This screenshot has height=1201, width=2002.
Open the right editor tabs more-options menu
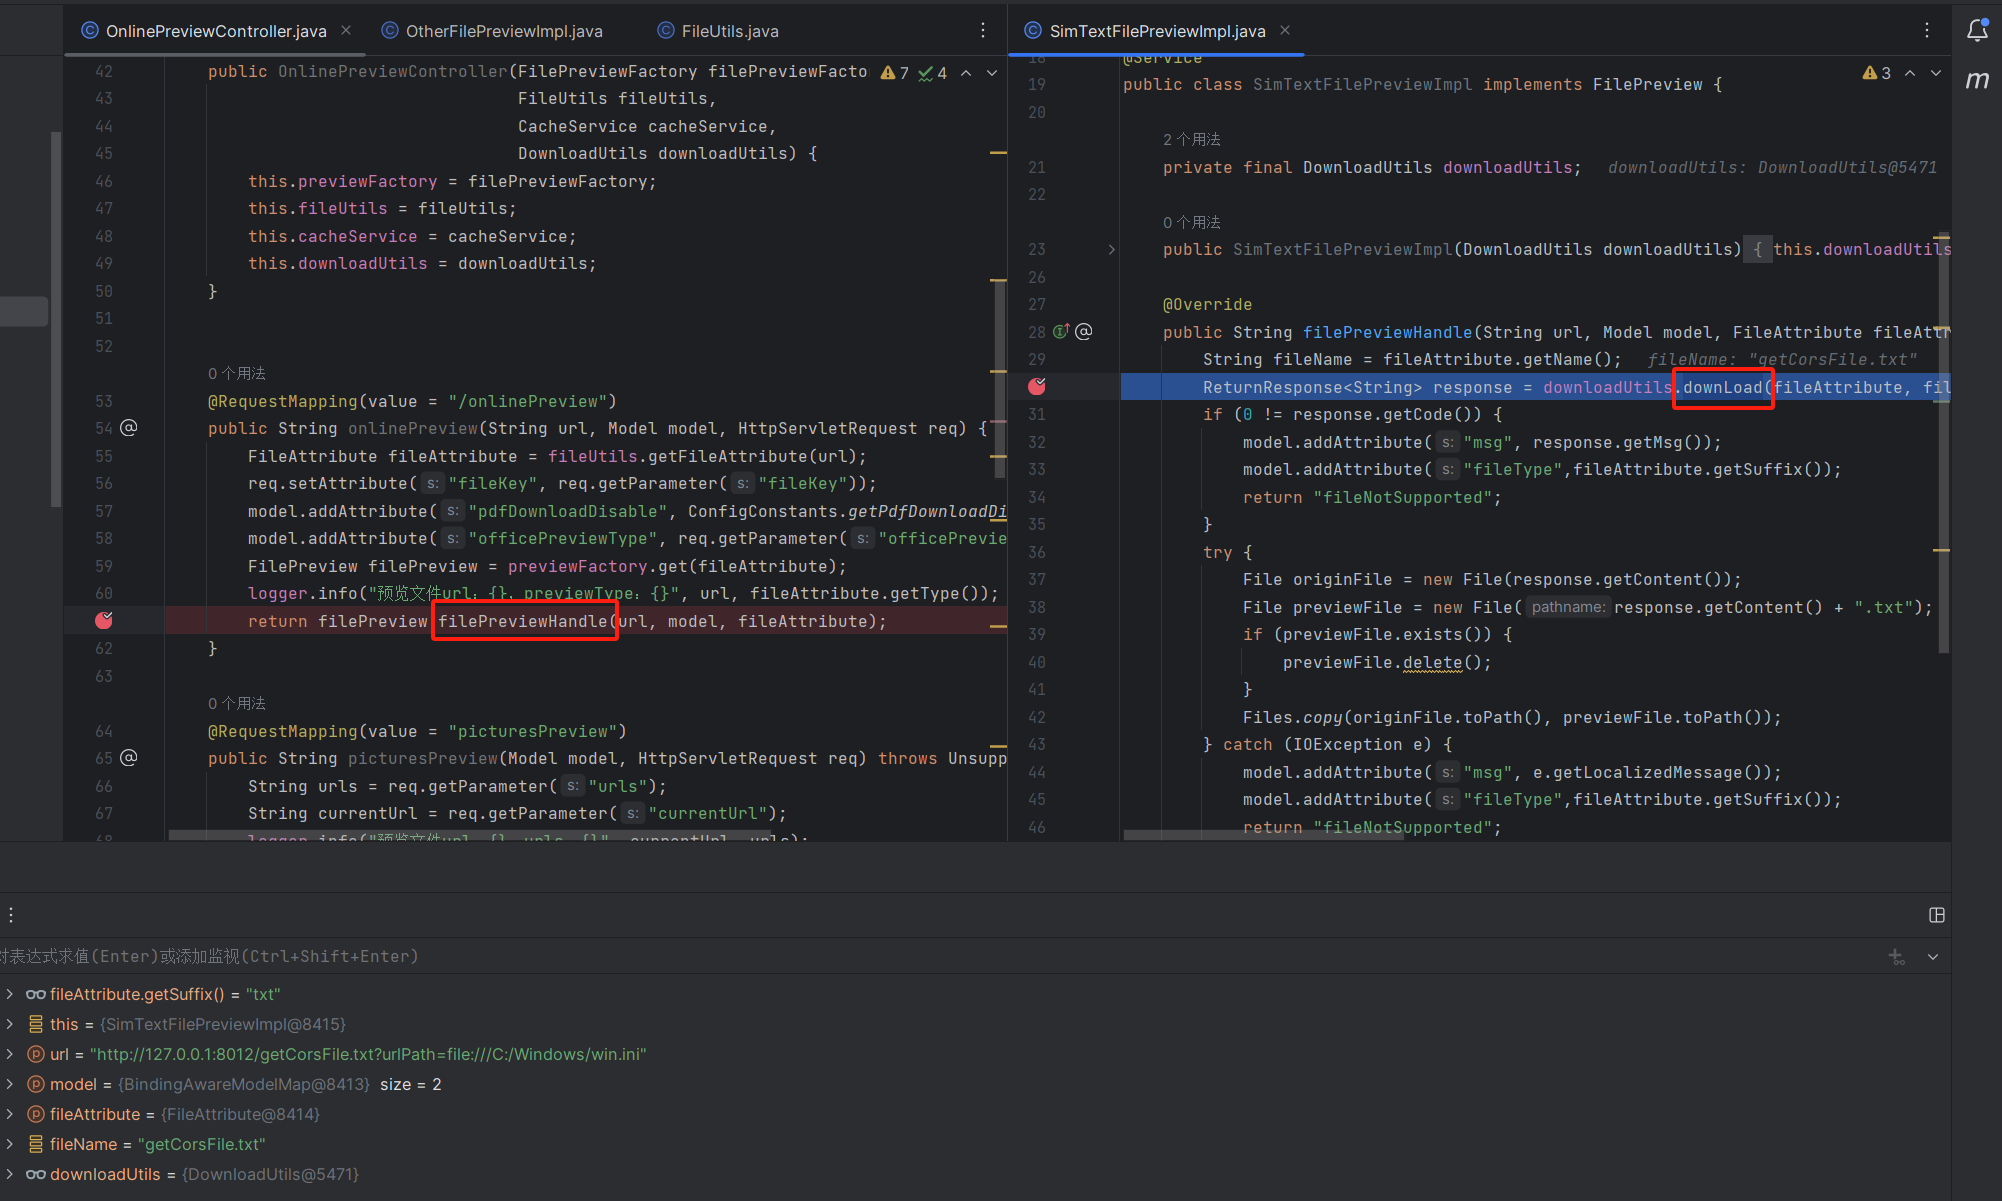(x=1927, y=31)
